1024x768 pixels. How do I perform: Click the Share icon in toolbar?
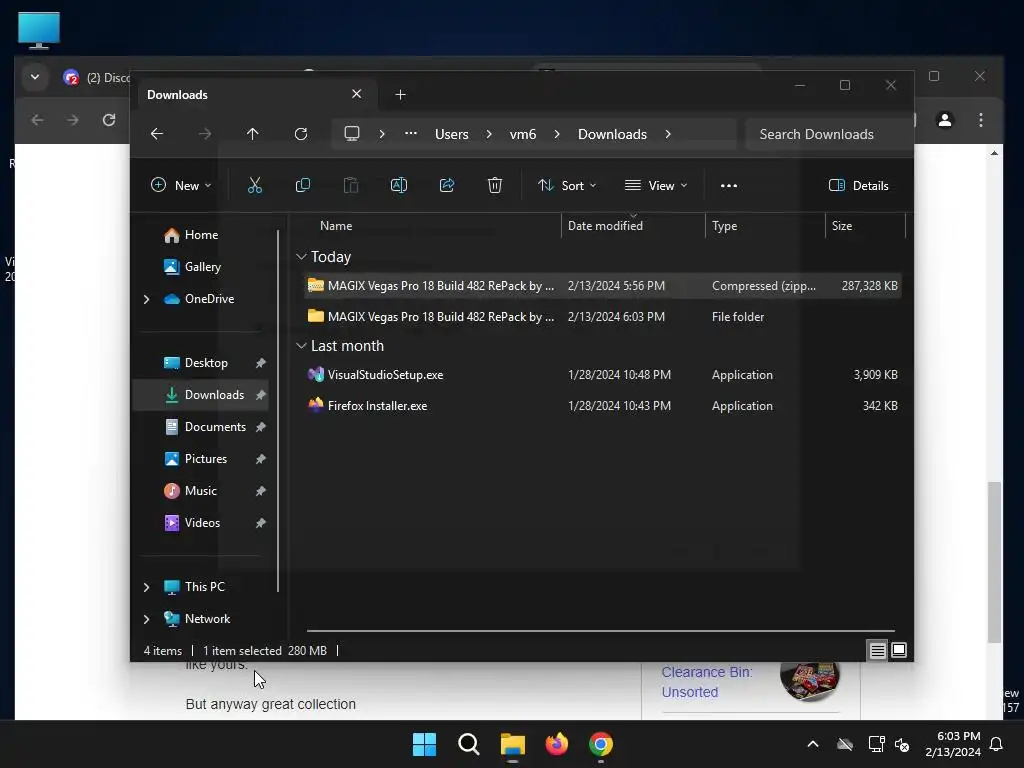447,185
